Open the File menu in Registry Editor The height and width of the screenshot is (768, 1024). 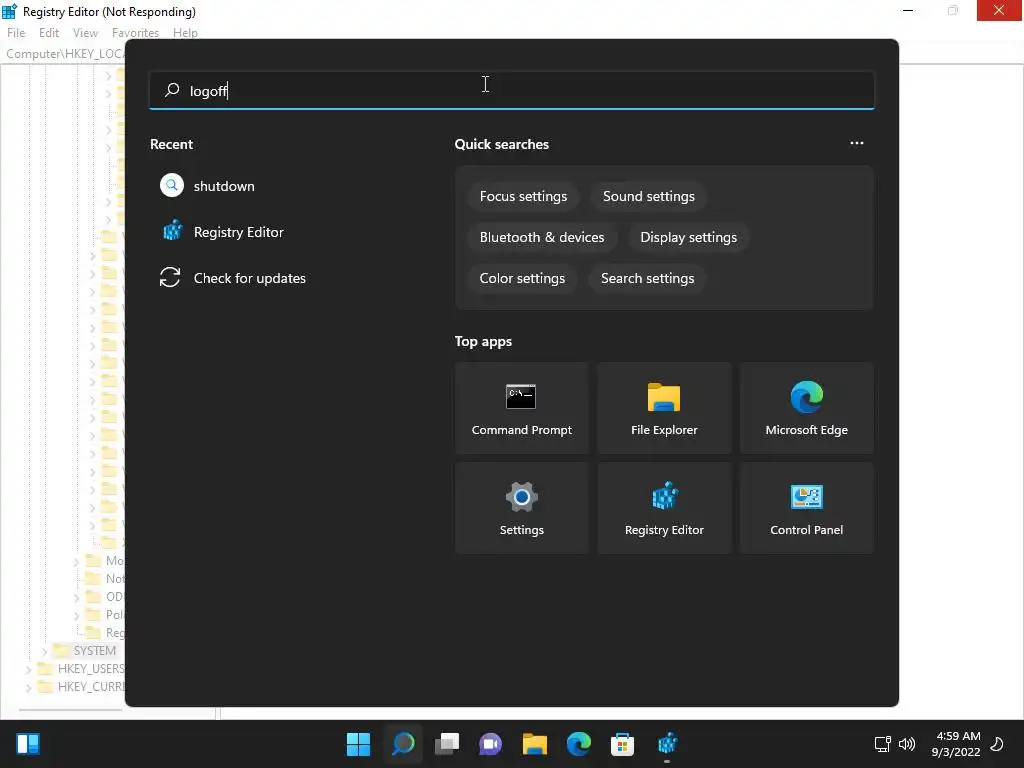coord(16,33)
